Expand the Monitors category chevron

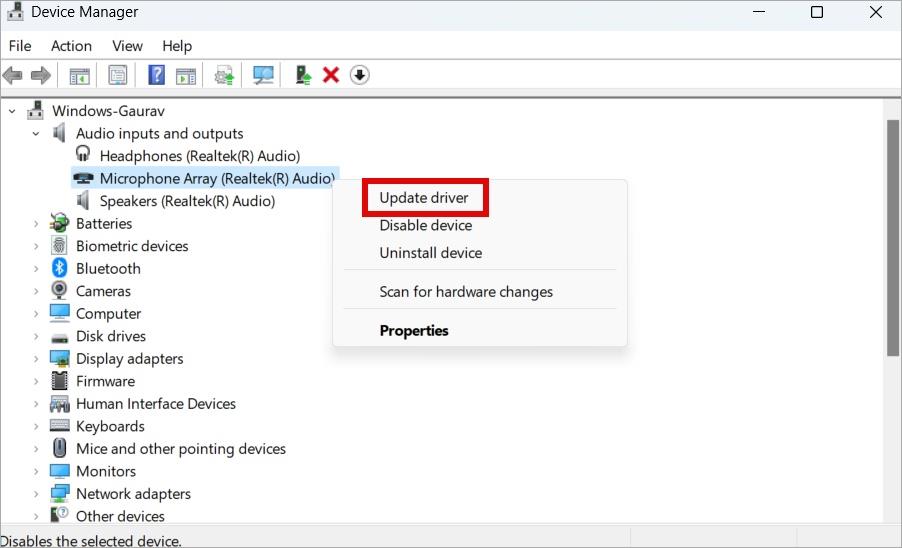click(36, 472)
